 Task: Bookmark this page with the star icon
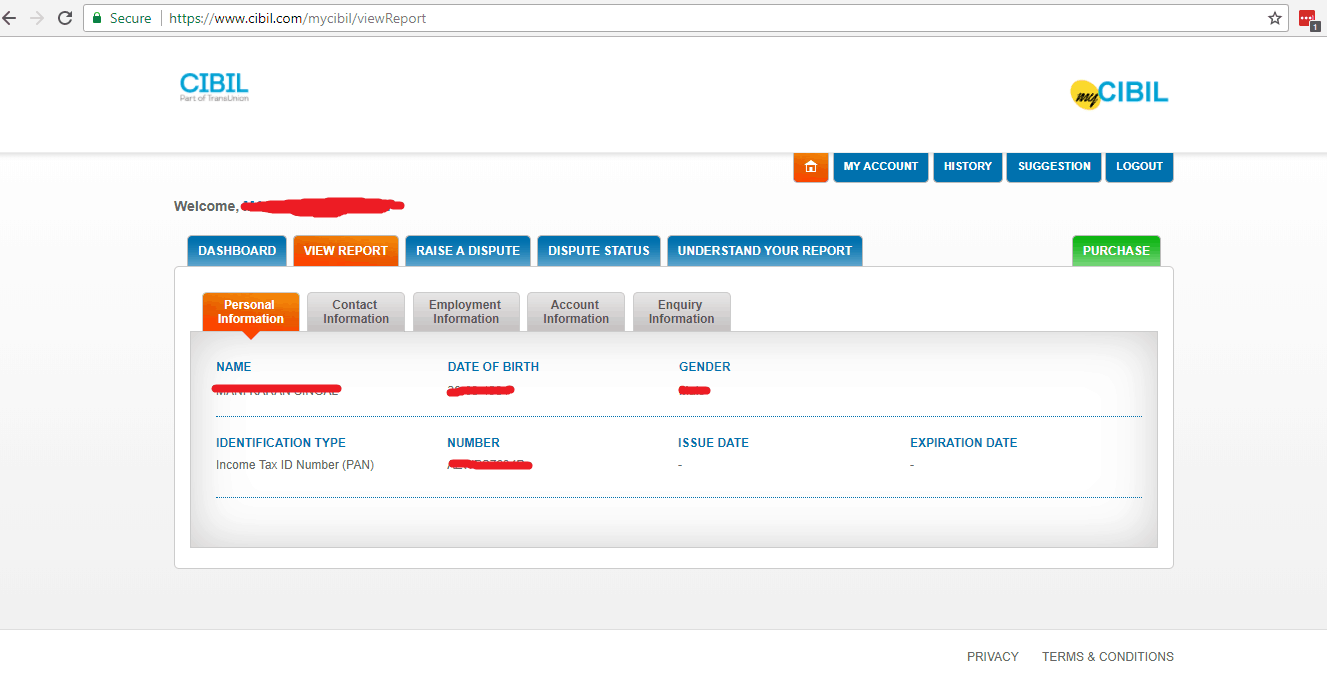click(x=1275, y=18)
